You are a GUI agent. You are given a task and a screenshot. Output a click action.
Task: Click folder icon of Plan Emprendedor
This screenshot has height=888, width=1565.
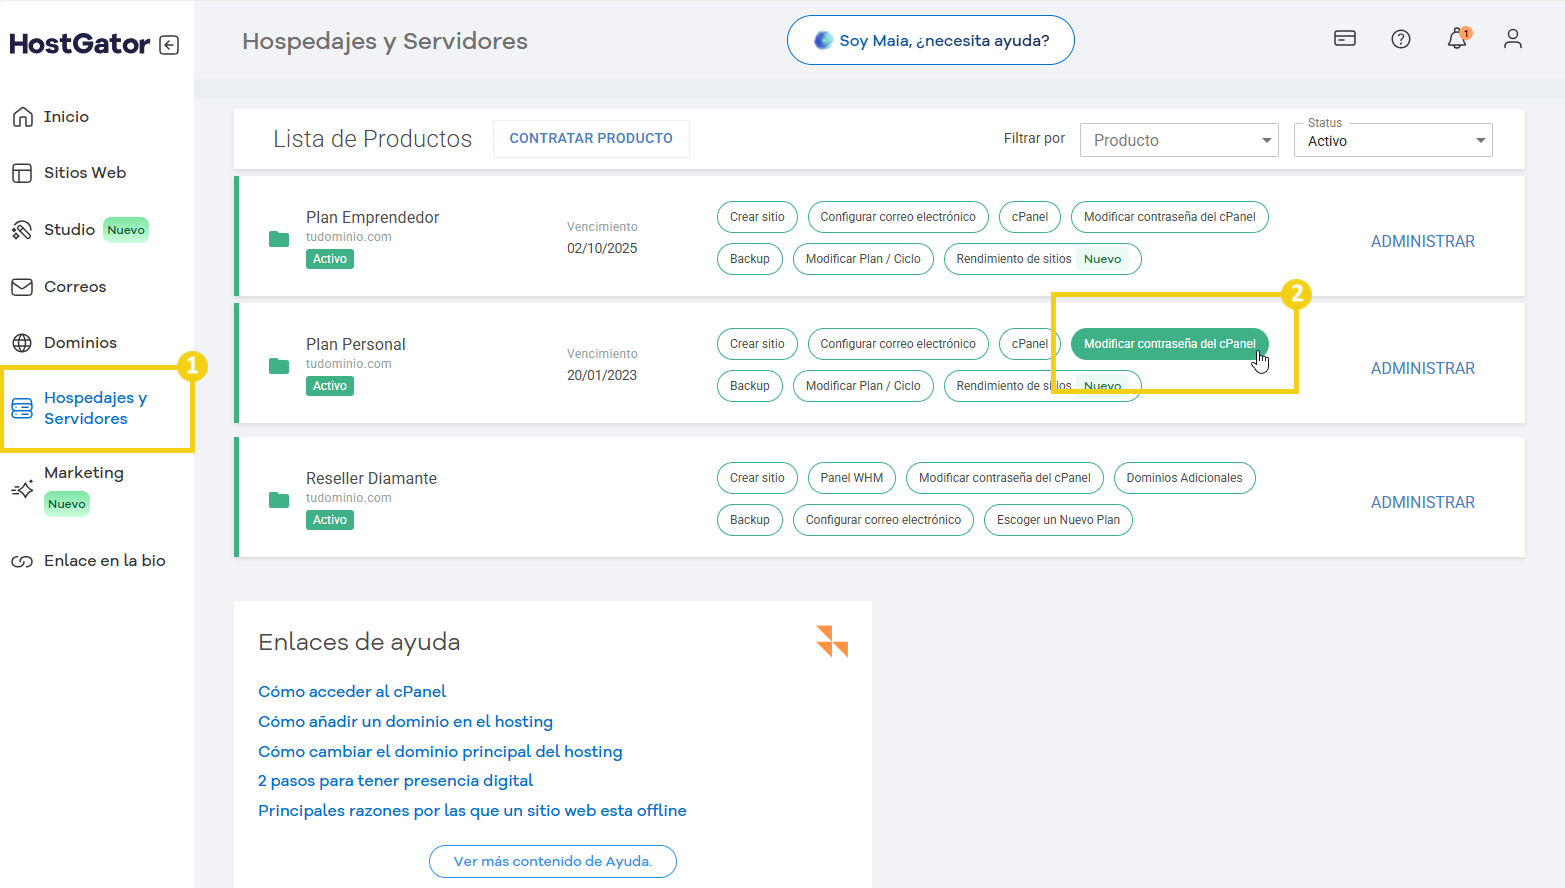tap(279, 238)
